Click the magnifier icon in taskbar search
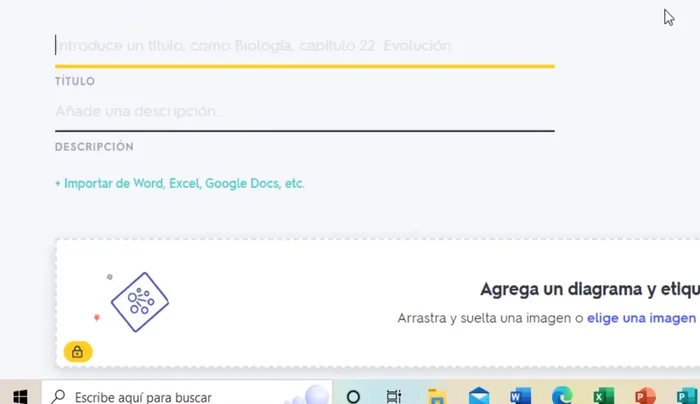 click(58, 396)
